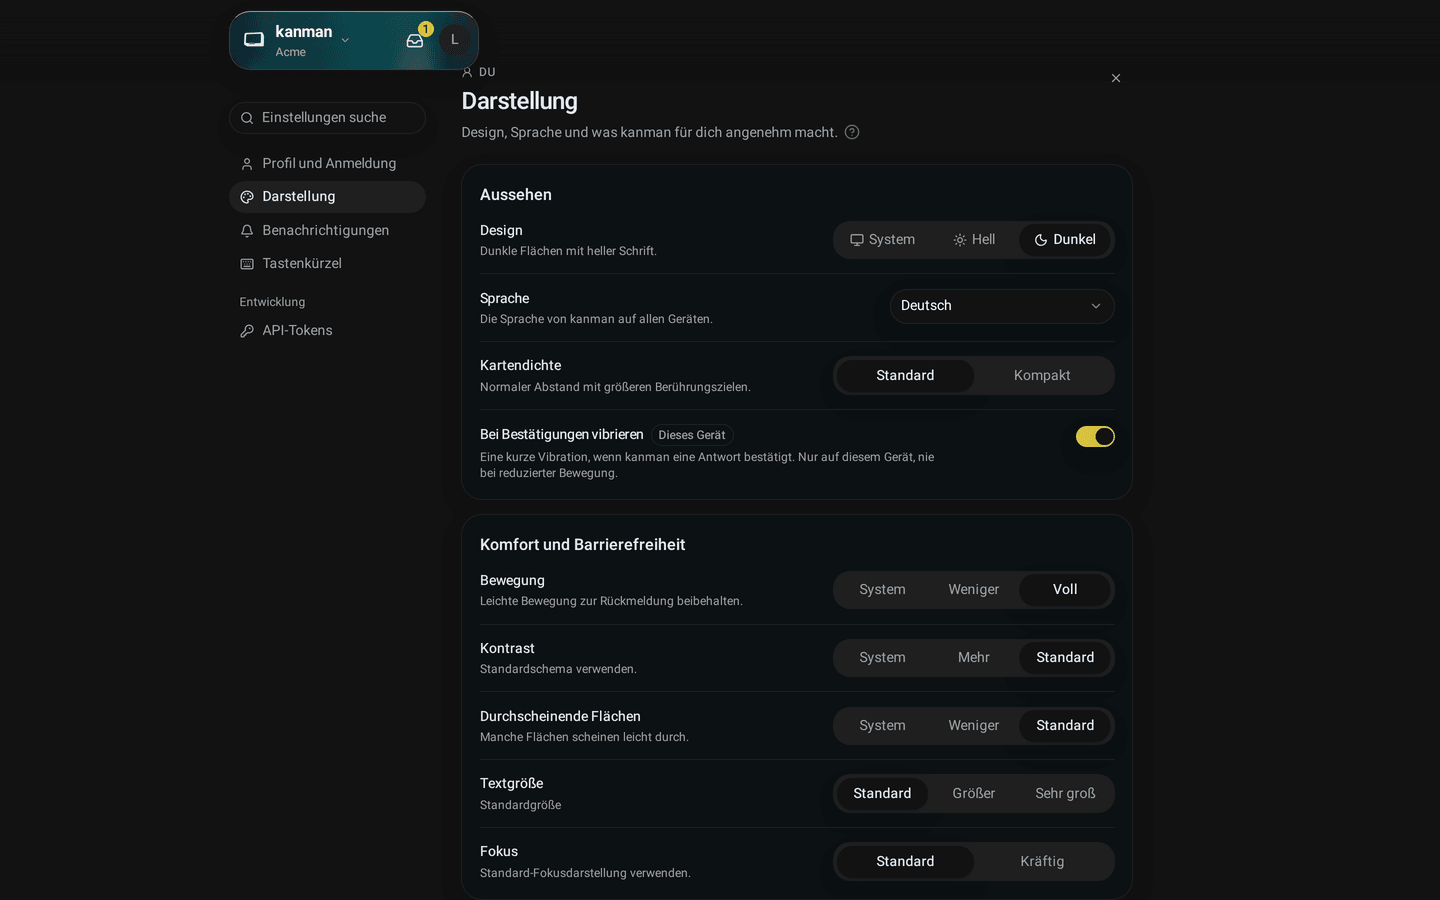This screenshot has width=1440, height=900.
Task: Close the settings panel with the X
Action: click(x=1116, y=78)
